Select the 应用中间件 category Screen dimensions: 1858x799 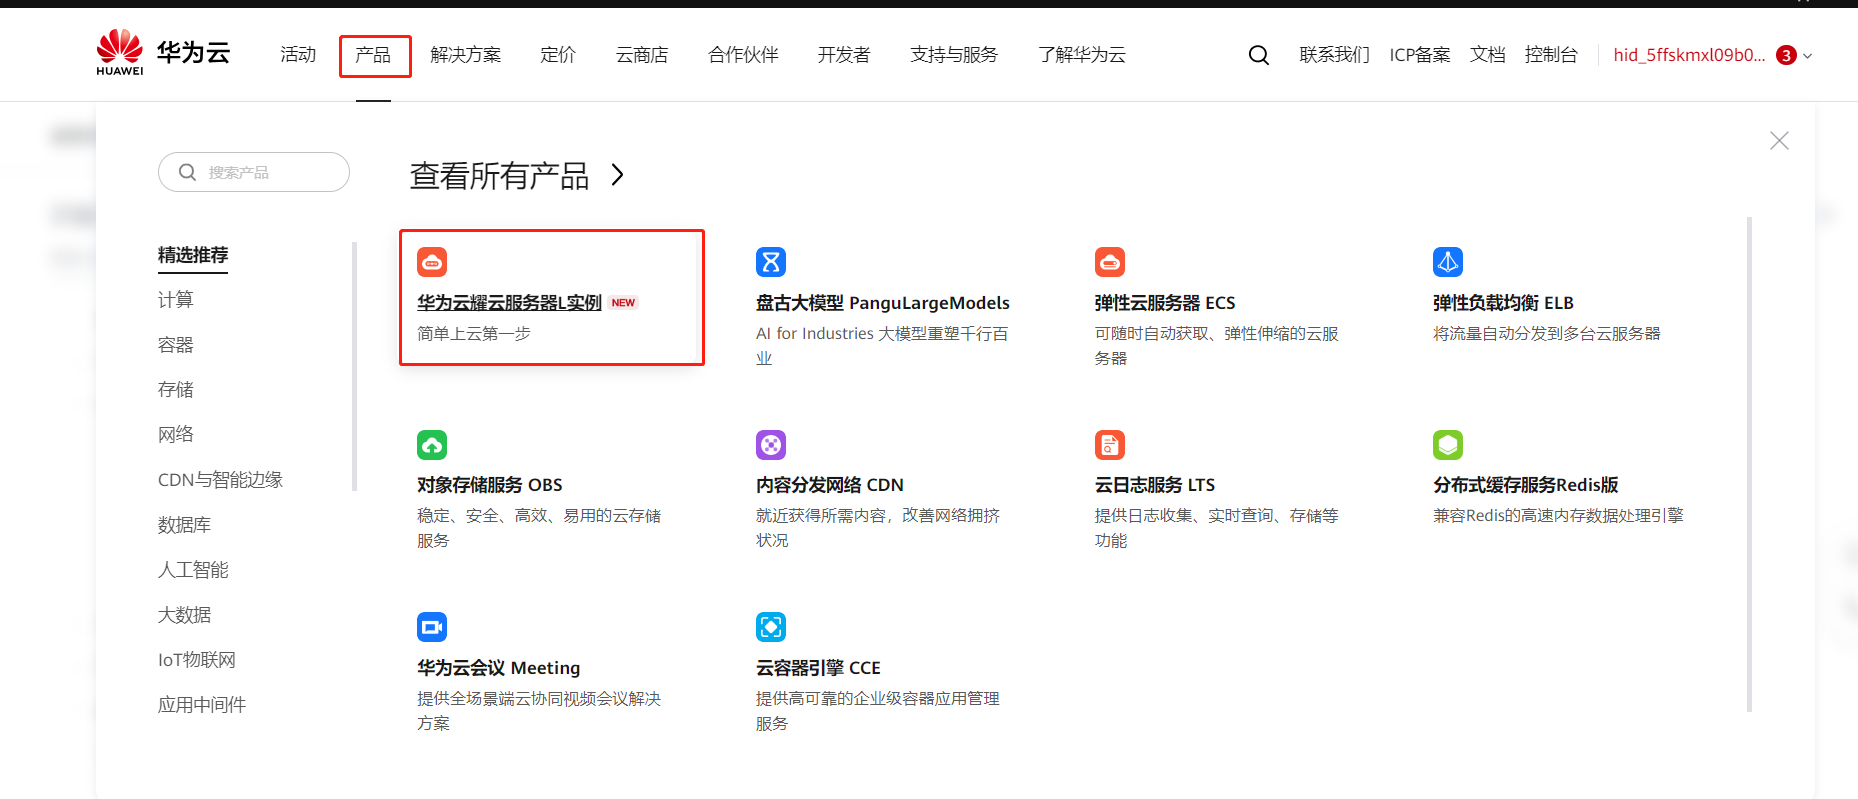tap(202, 705)
